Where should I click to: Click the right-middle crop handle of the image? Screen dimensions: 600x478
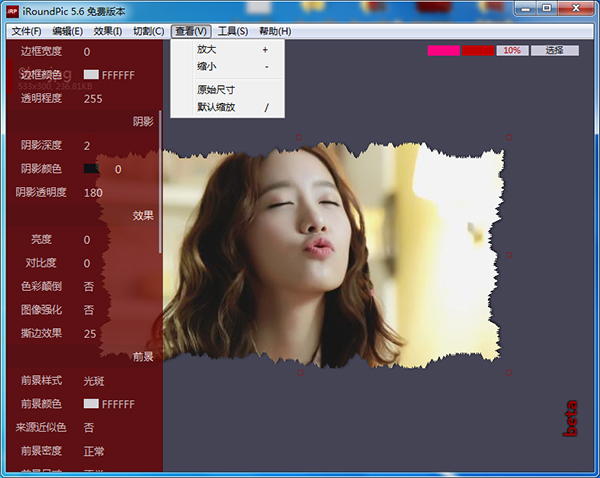point(508,255)
